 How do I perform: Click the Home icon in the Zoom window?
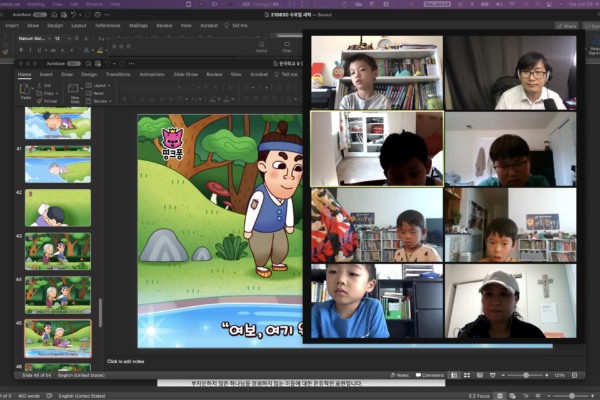[x=261, y=46]
